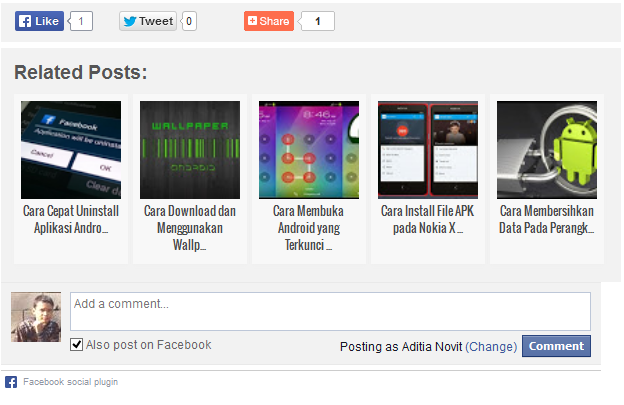Open 'Cara Membersihkan Data Pada Perangk' link
Screen dimensions: 624x405
547,219
